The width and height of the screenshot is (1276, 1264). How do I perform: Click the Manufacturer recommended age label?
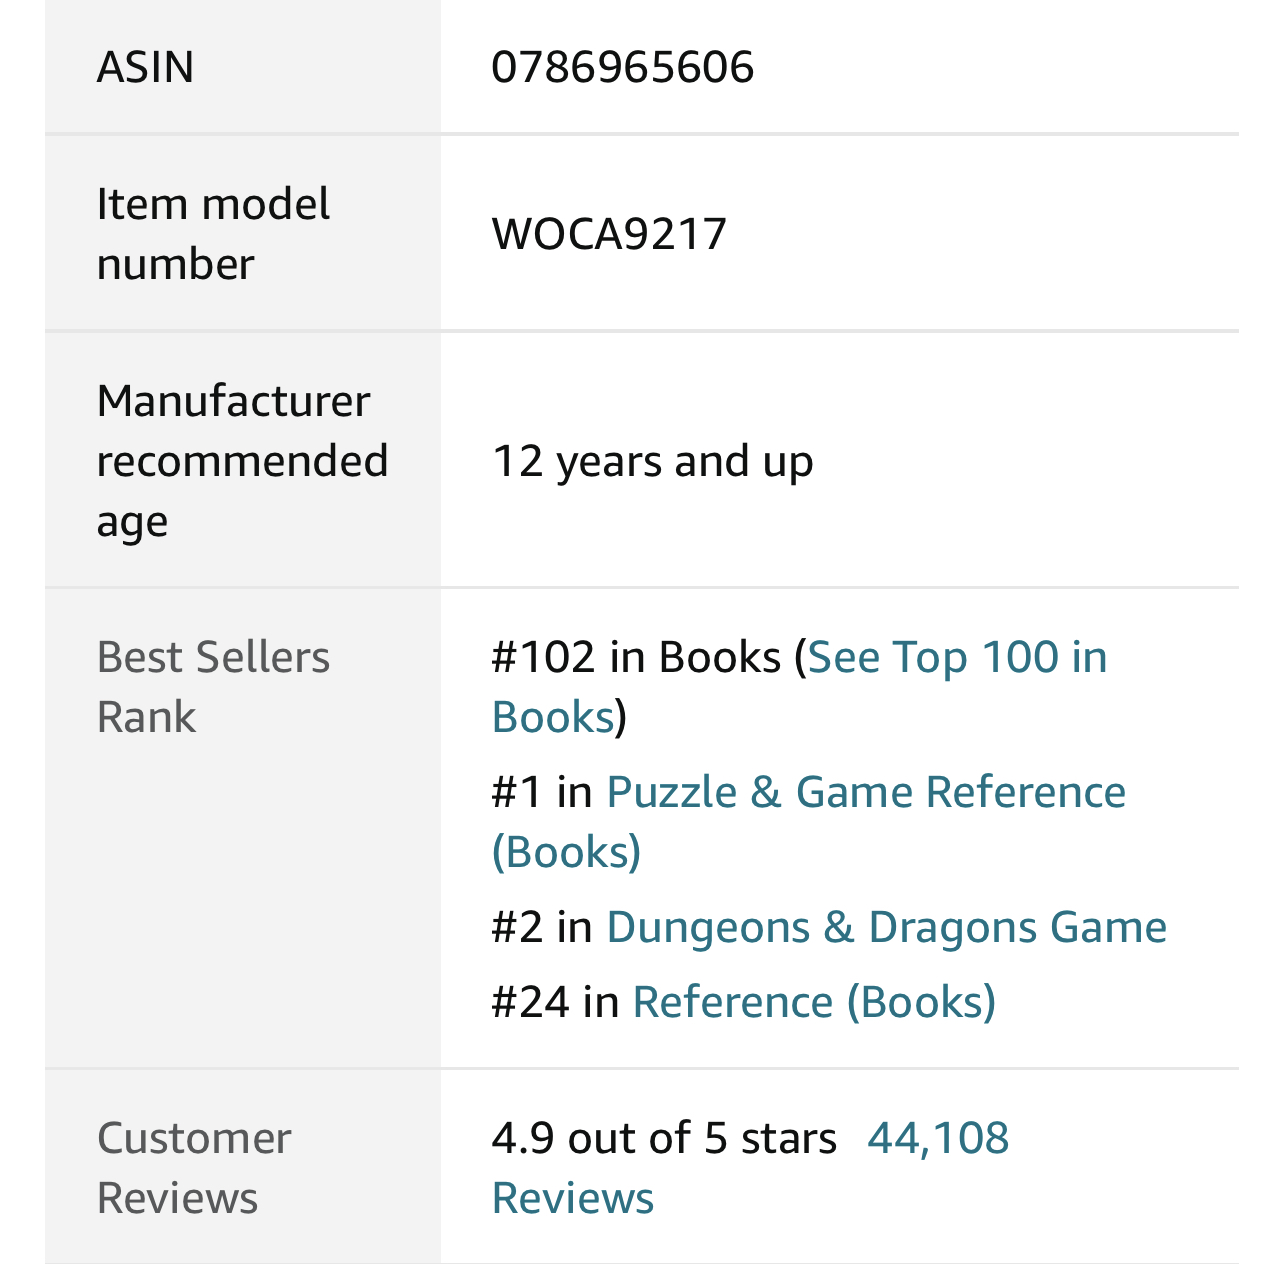[x=242, y=462]
